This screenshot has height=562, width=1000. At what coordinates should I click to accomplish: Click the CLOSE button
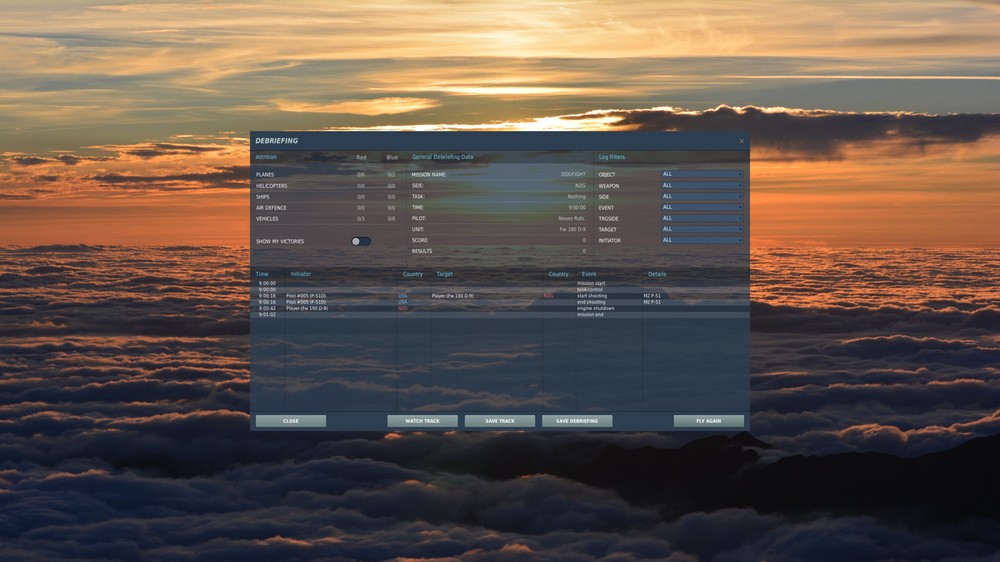(291, 421)
